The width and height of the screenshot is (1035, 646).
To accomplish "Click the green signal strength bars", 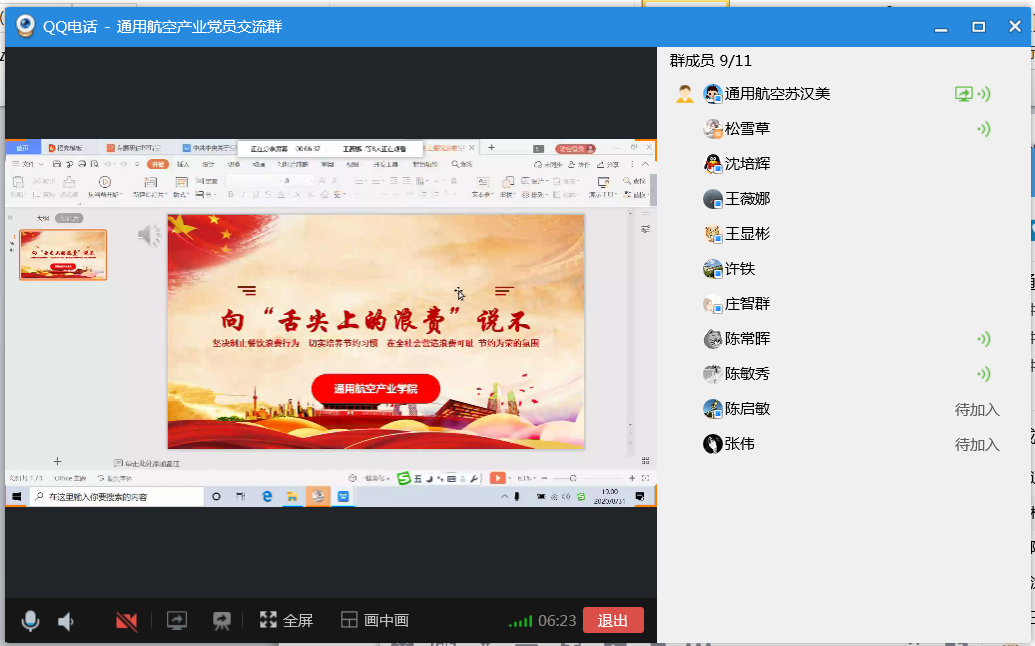I will click(520, 621).
